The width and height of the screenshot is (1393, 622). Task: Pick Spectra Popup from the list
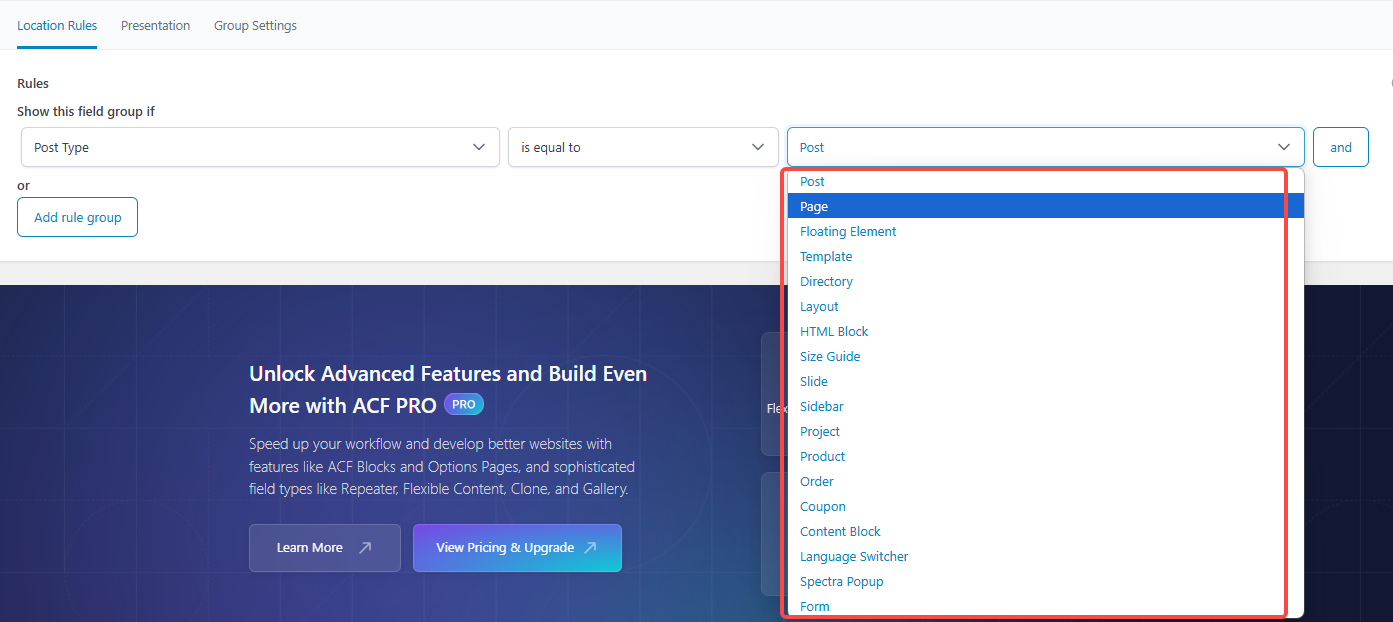[x=841, y=581]
